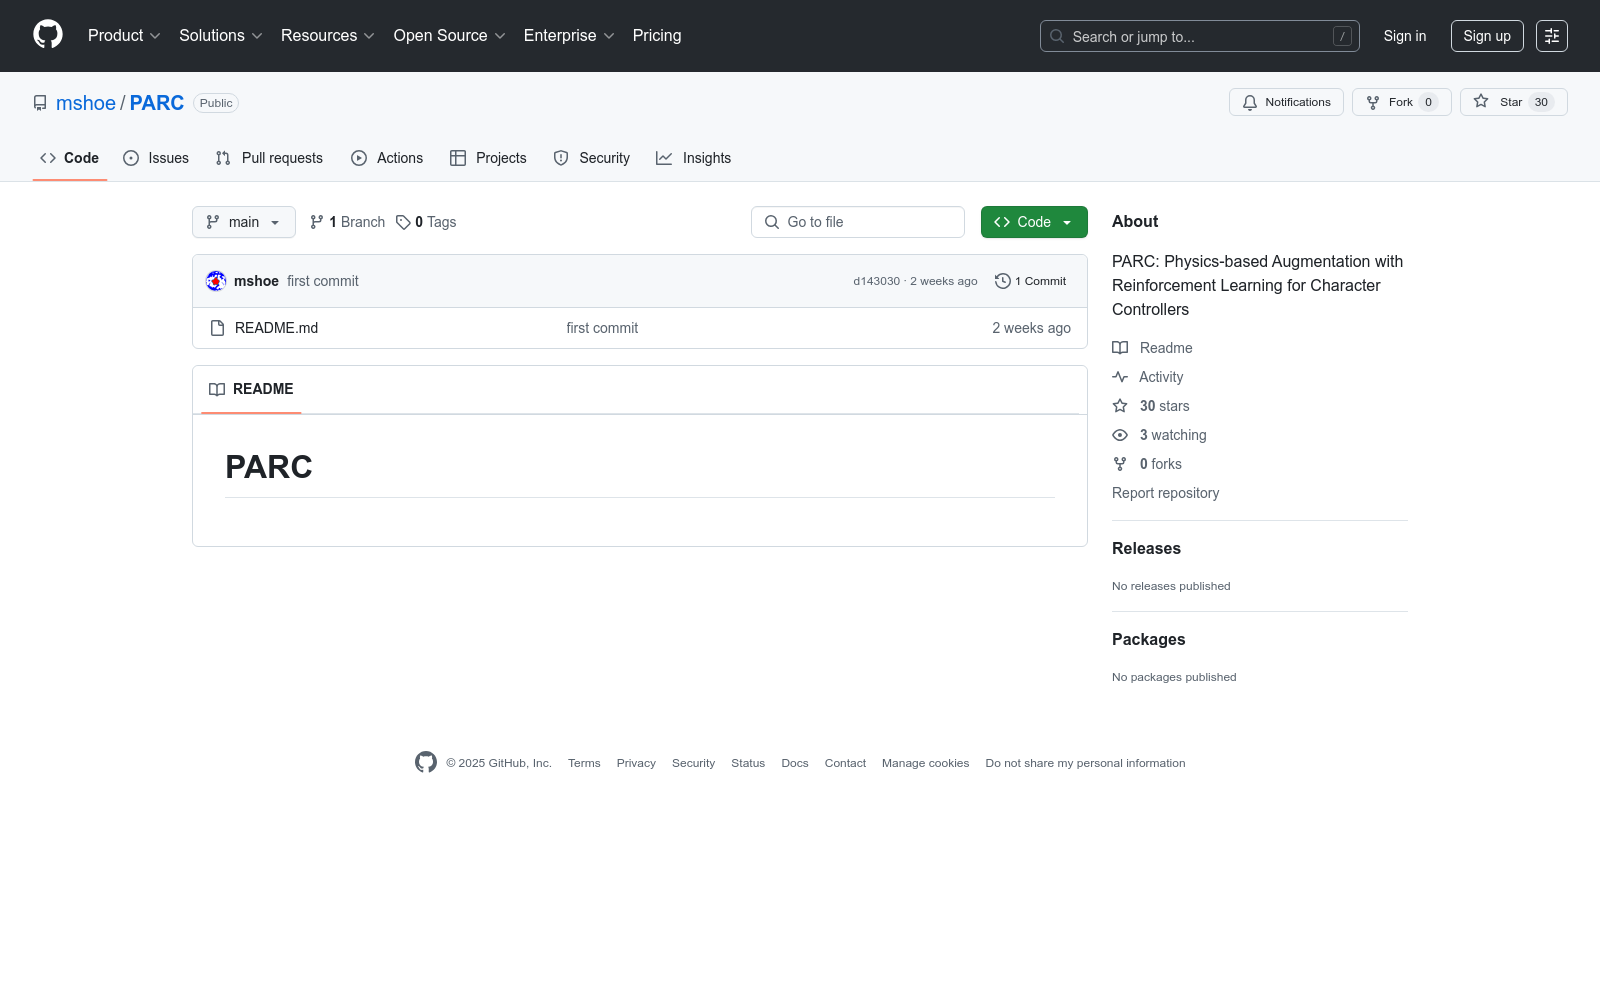
Task: Open the green Code dropdown
Action: point(1034,222)
